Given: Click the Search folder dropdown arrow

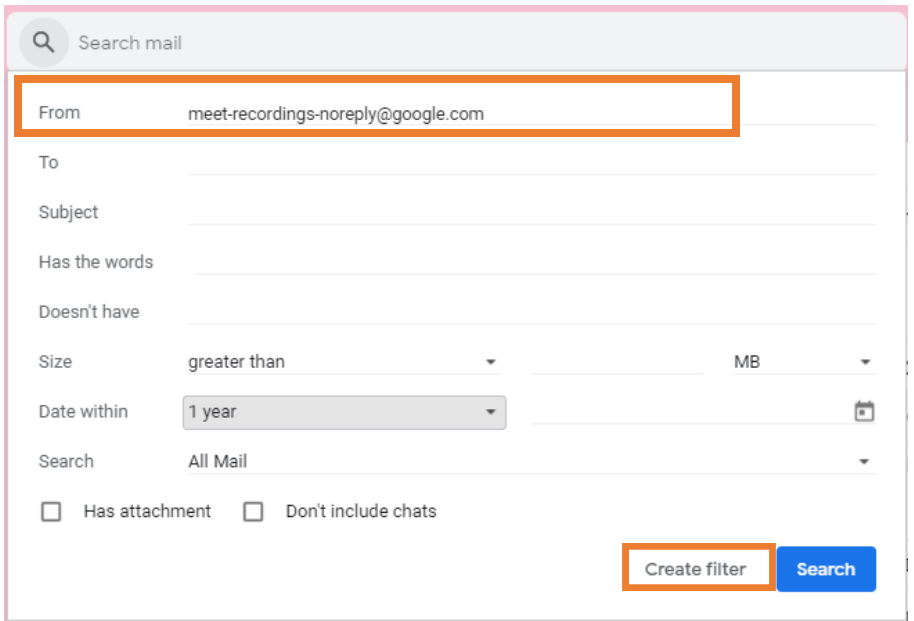Looking at the screenshot, I should tap(864, 461).
